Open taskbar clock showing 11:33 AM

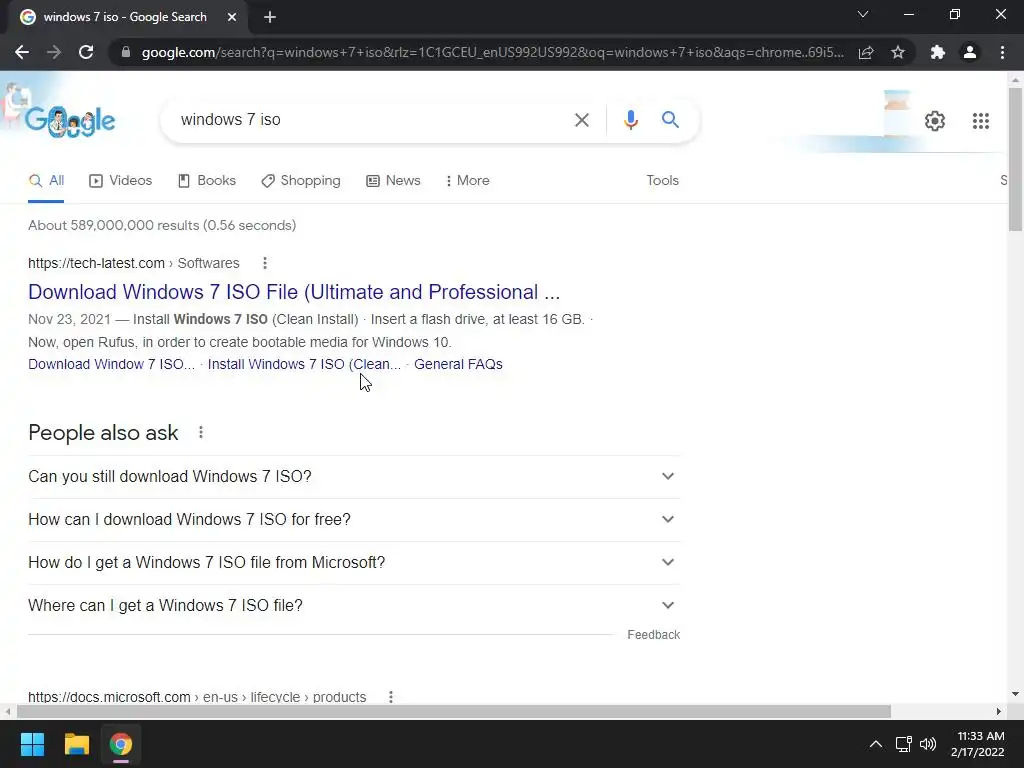pyautogui.click(x=978, y=744)
